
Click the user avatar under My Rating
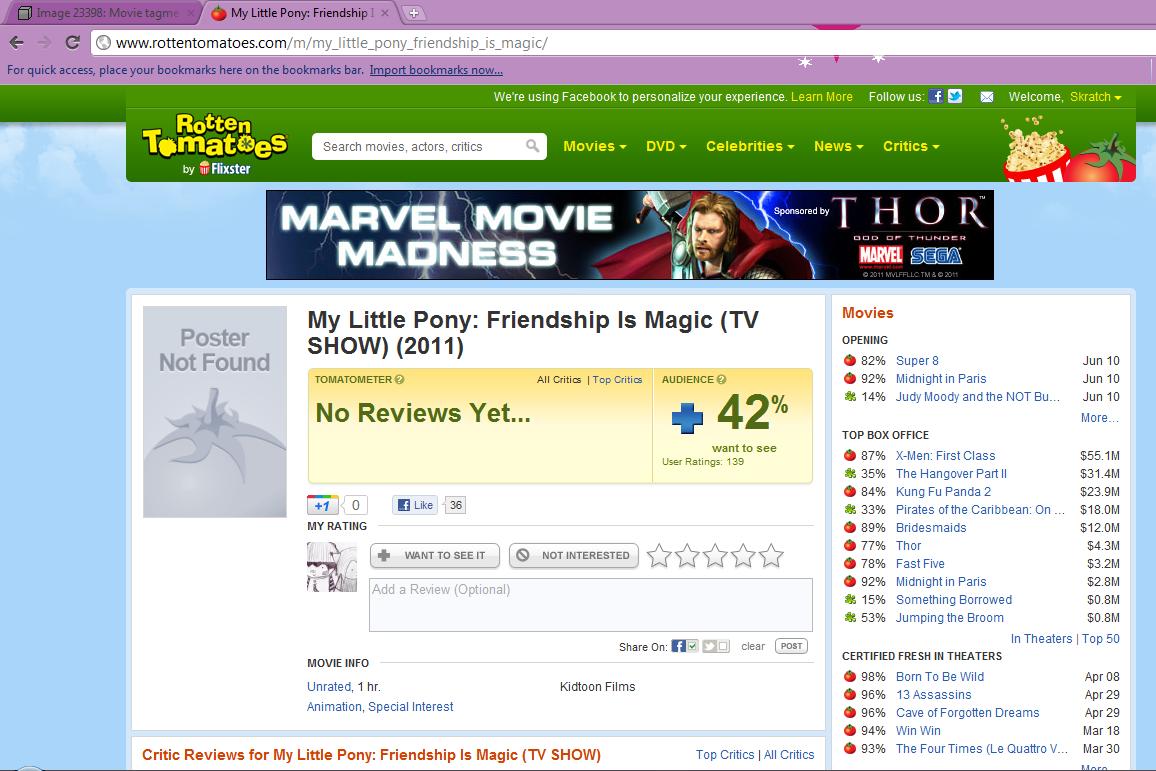pos(332,567)
